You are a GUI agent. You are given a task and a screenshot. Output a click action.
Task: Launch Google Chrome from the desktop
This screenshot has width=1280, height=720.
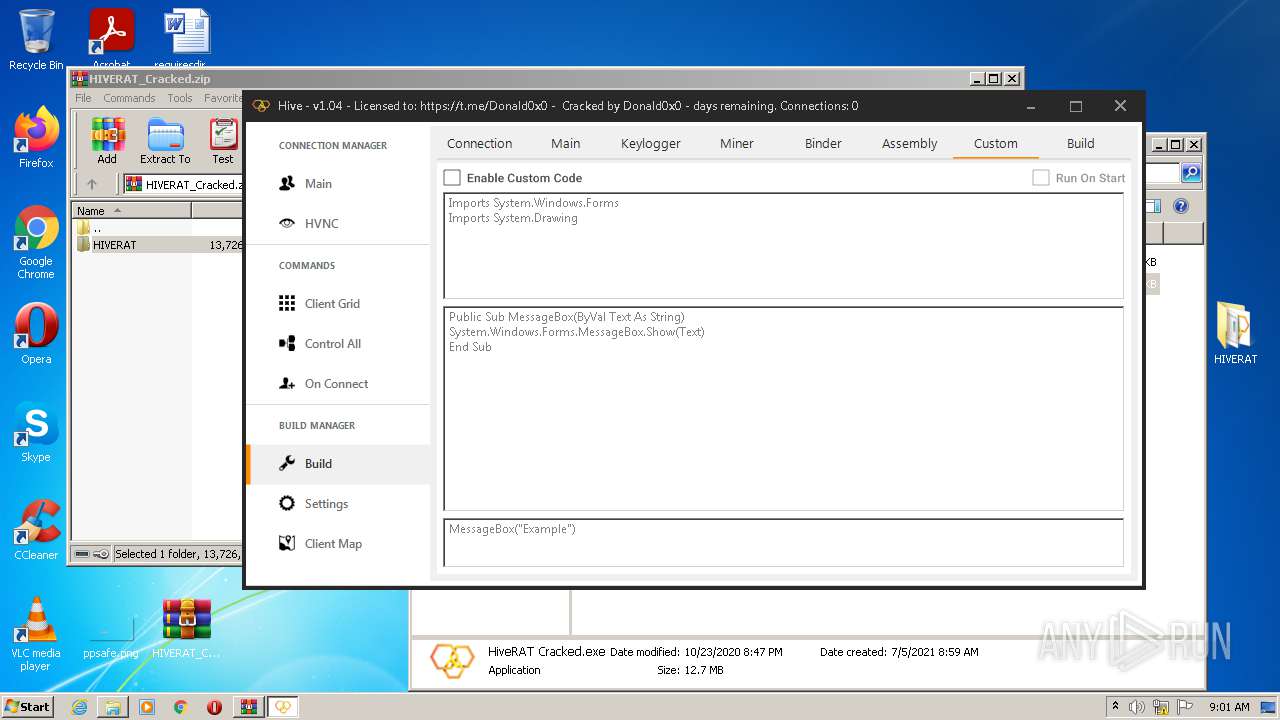36,243
